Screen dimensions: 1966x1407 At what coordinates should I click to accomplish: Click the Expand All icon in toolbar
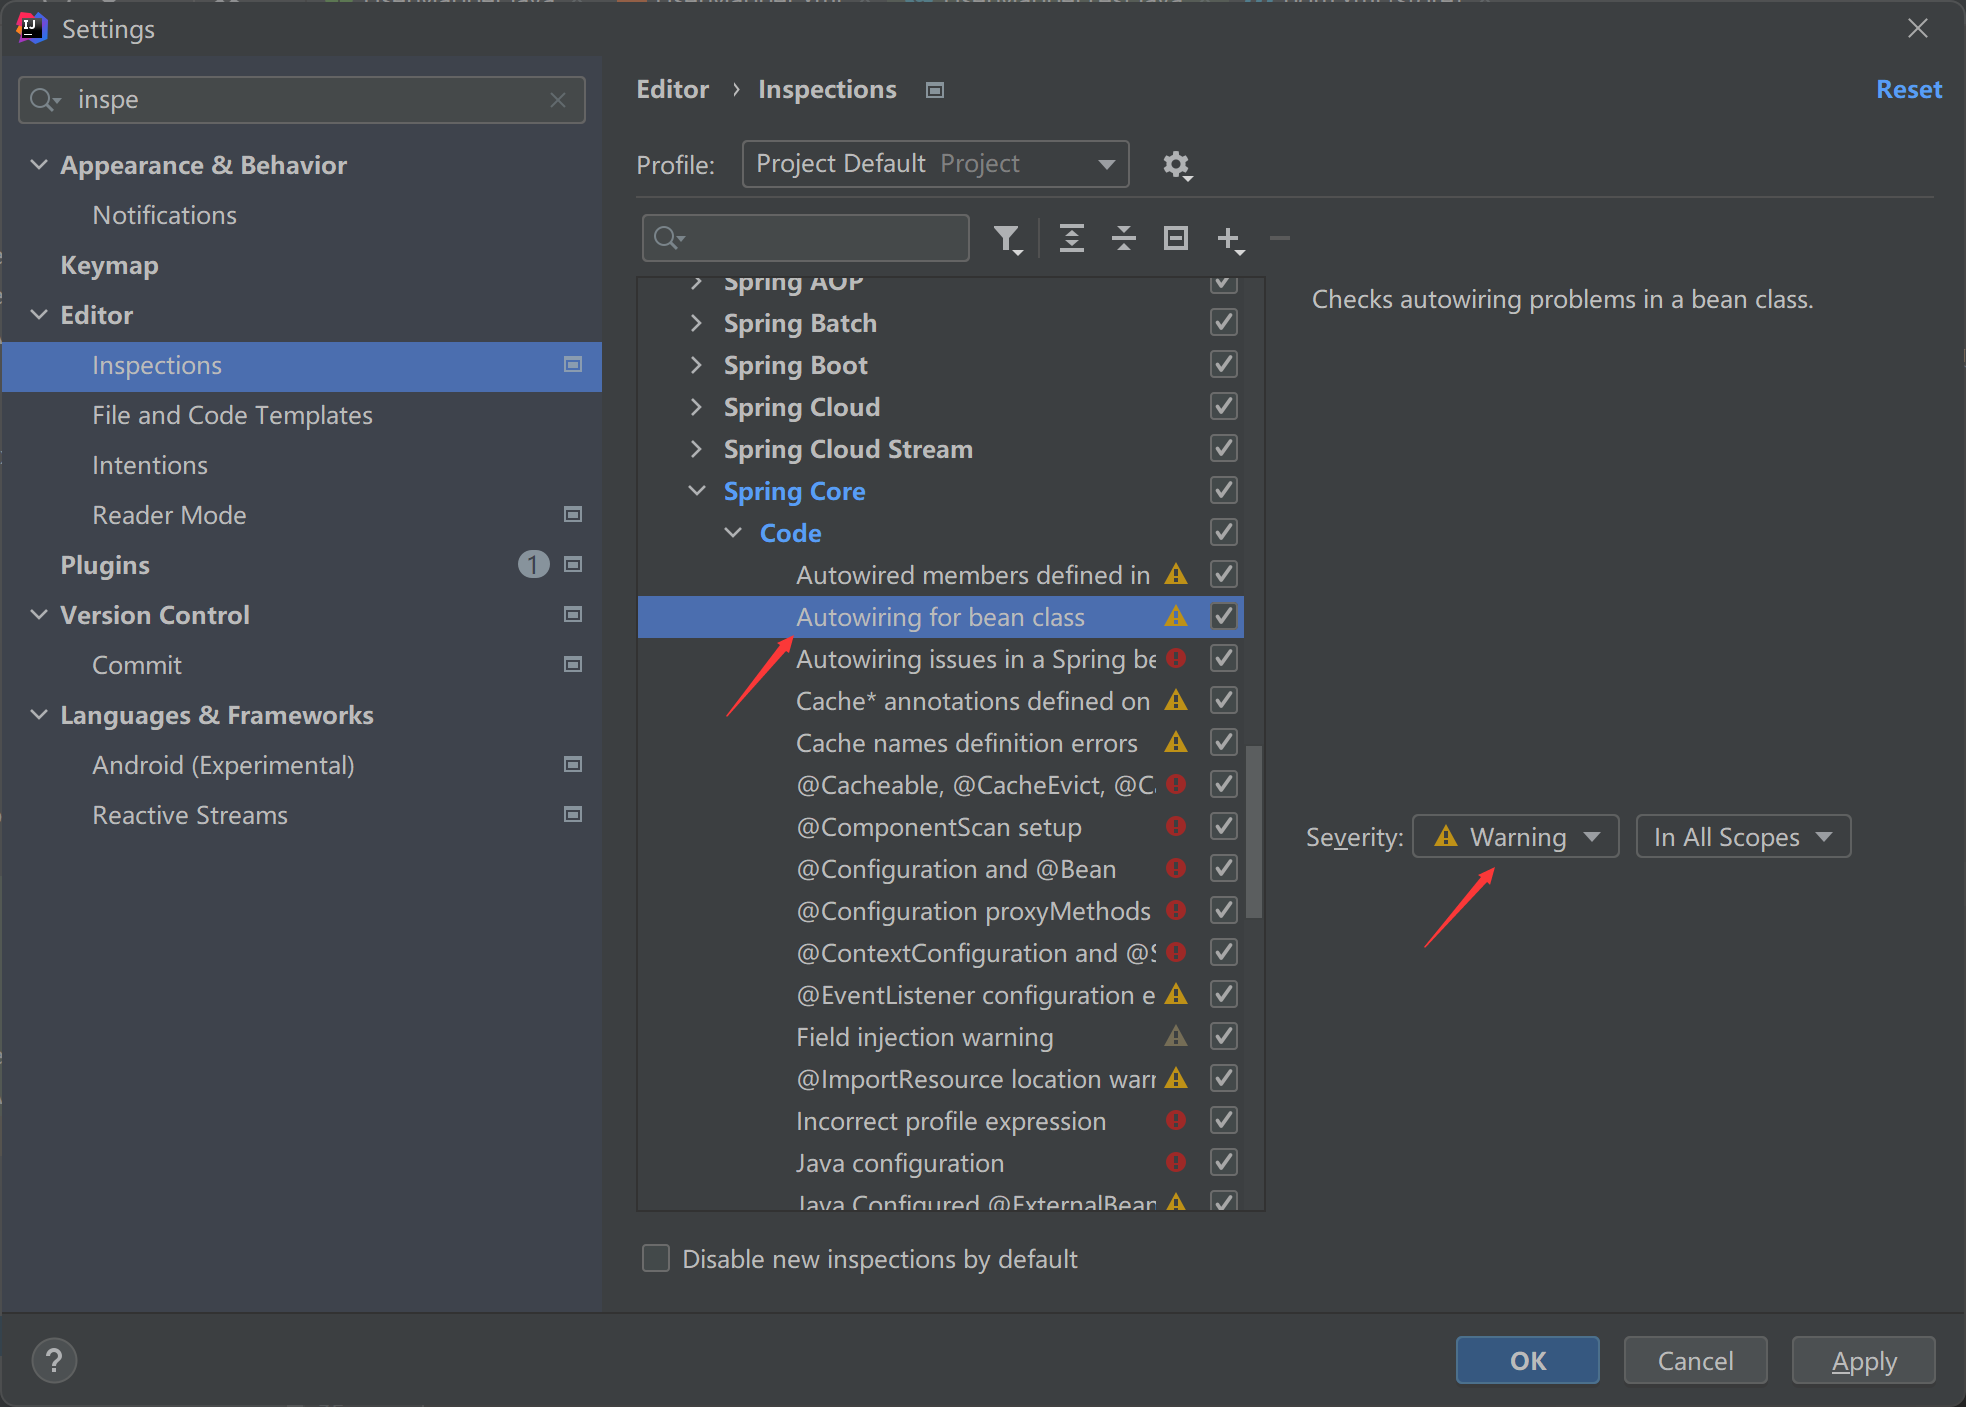(x=1071, y=238)
